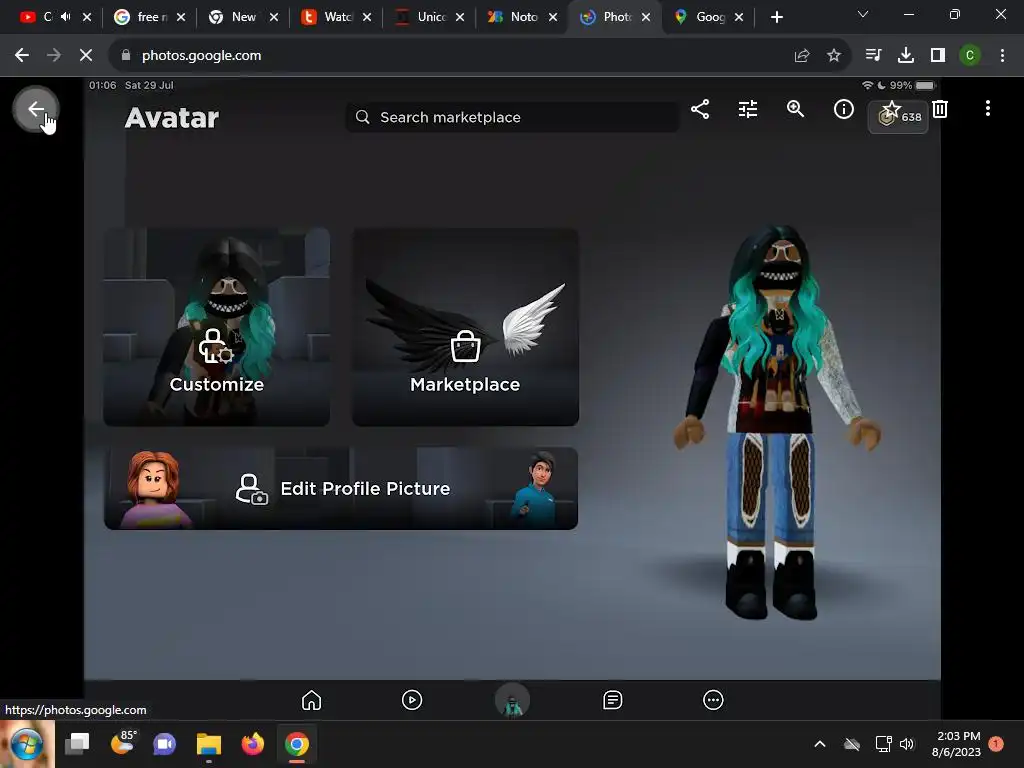Click the Robux balance 638 badge
Viewport: 1024px width, 768px height.
click(899, 118)
